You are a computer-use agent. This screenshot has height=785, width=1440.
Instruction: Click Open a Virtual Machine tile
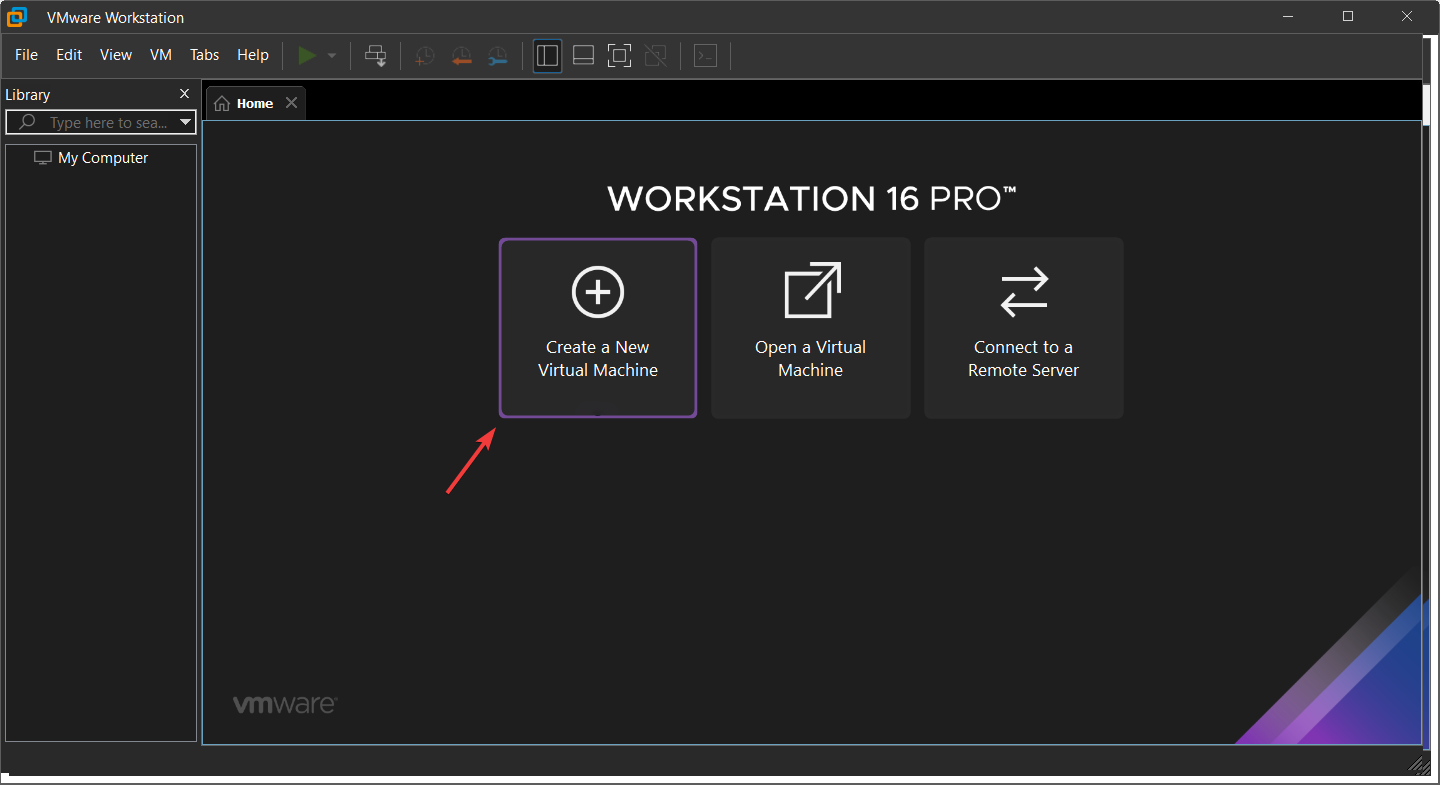coord(811,328)
